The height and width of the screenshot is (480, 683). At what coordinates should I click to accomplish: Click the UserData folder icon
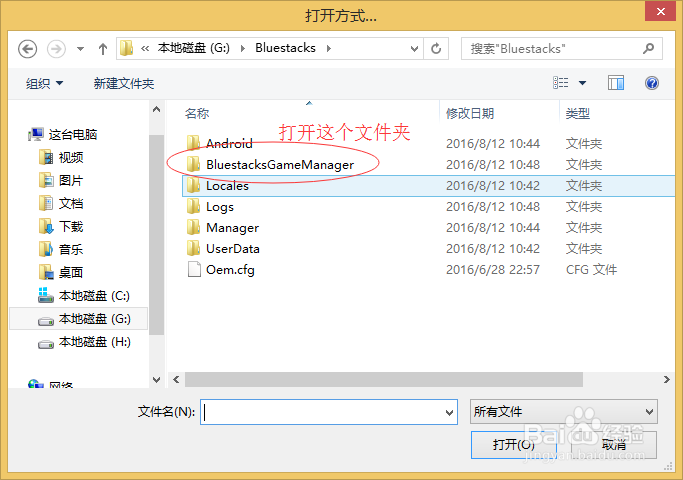click(193, 248)
